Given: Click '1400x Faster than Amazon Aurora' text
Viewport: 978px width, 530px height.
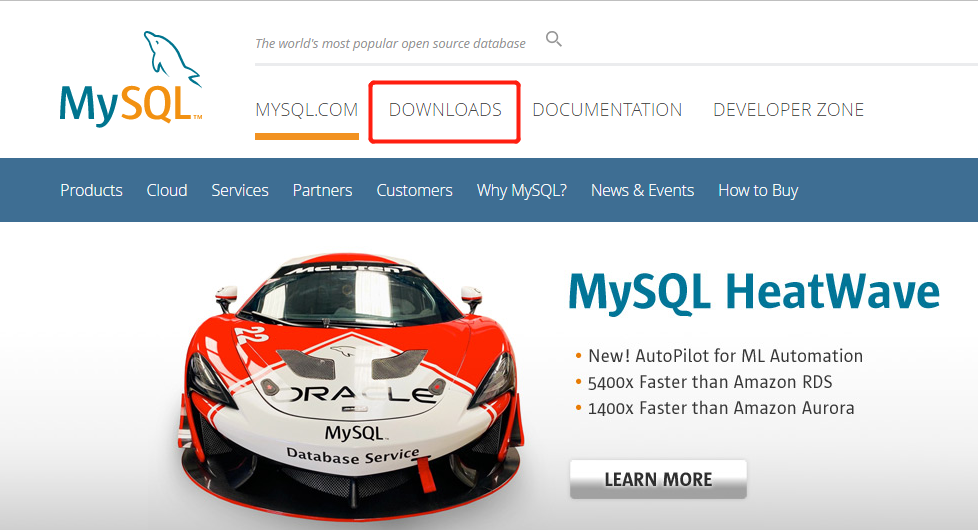Looking at the screenshot, I should coord(721,408).
